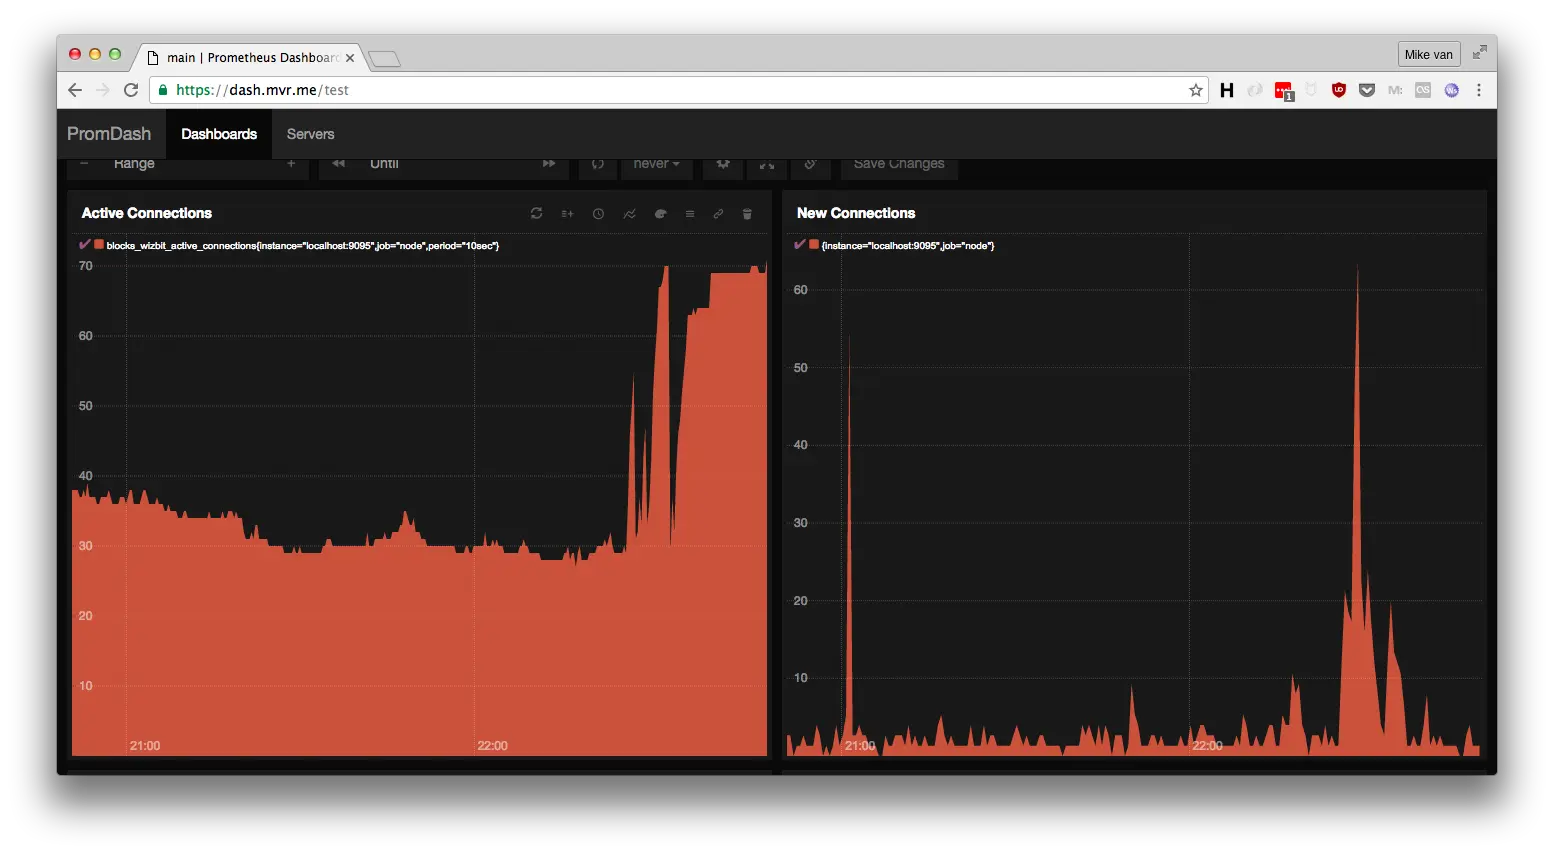This screenshot has height=854, width=1554.
Task: Go to PromDash home link
Action: tap(109, 134)
